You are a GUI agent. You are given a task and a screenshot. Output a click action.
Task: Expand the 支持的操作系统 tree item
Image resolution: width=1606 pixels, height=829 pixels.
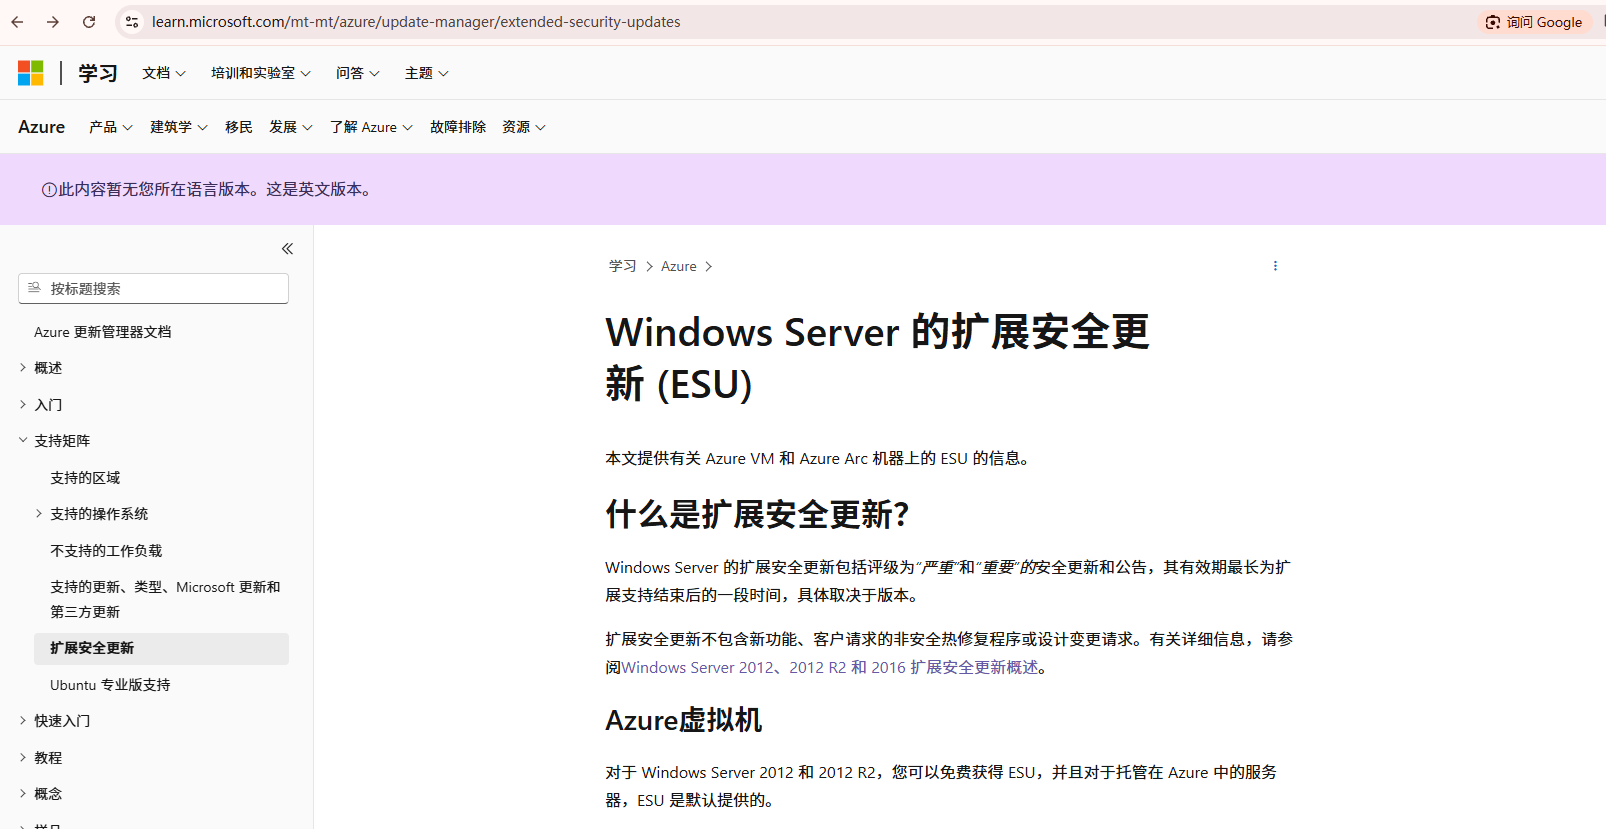click(x=91, y=514)
